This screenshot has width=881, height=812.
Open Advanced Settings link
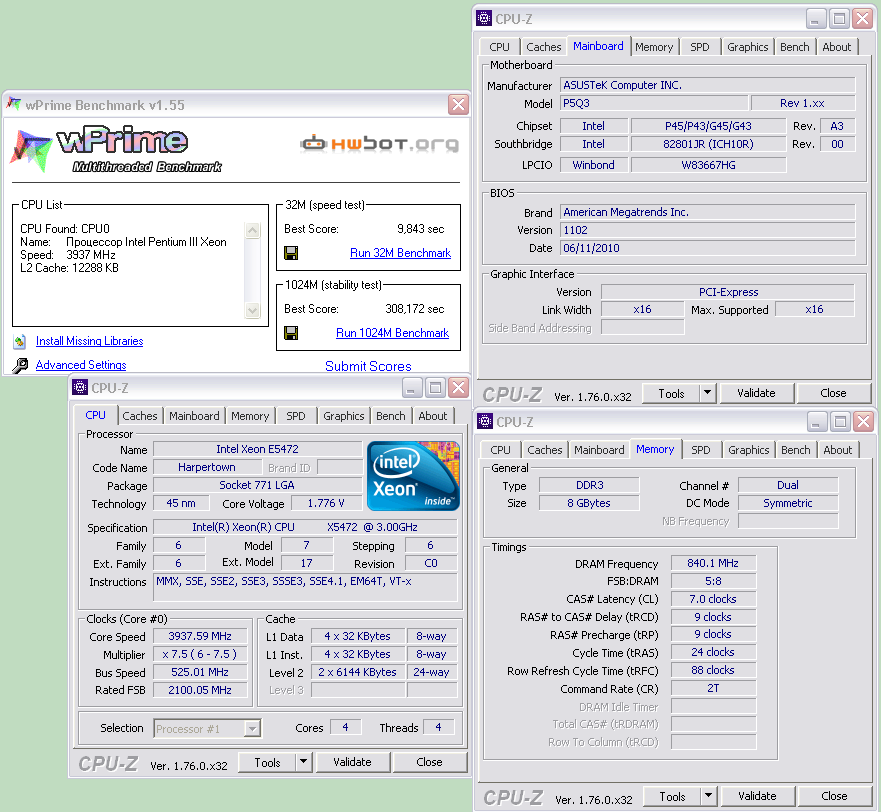81,365
